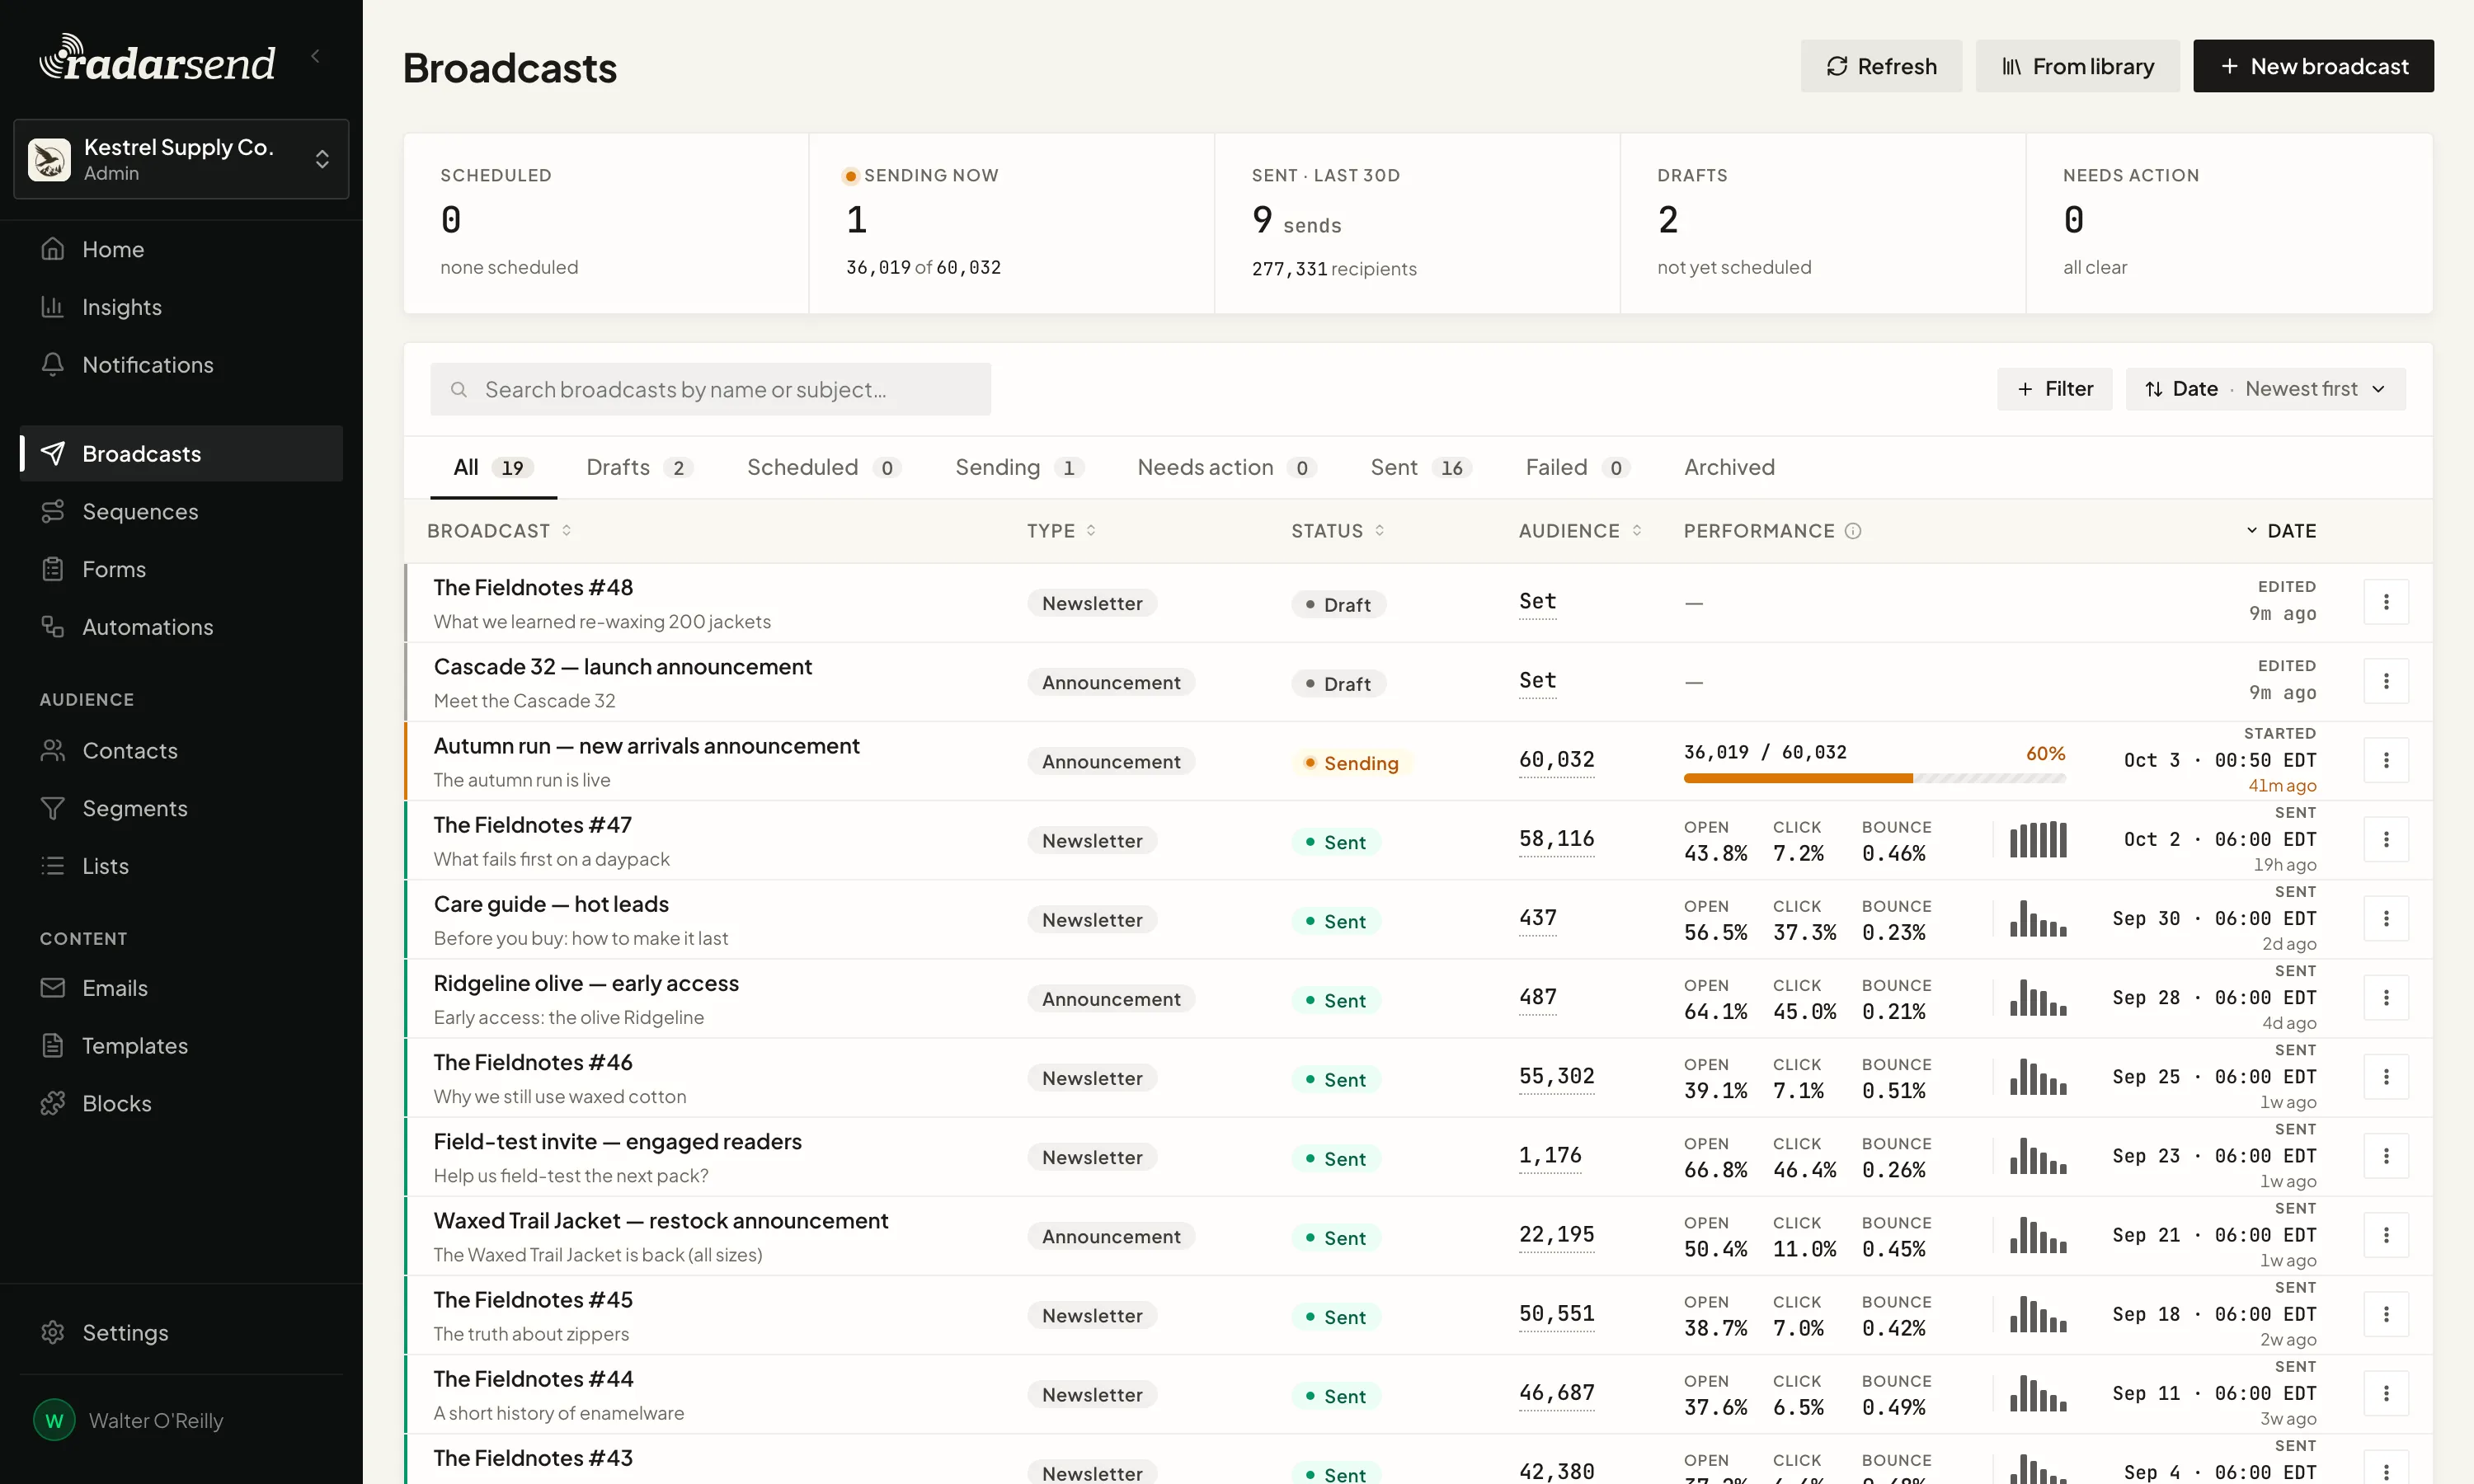The height and width of the screenshot is (1484, 2474).
Task: Switch to the Archived tab
Action: (1729, 467)
